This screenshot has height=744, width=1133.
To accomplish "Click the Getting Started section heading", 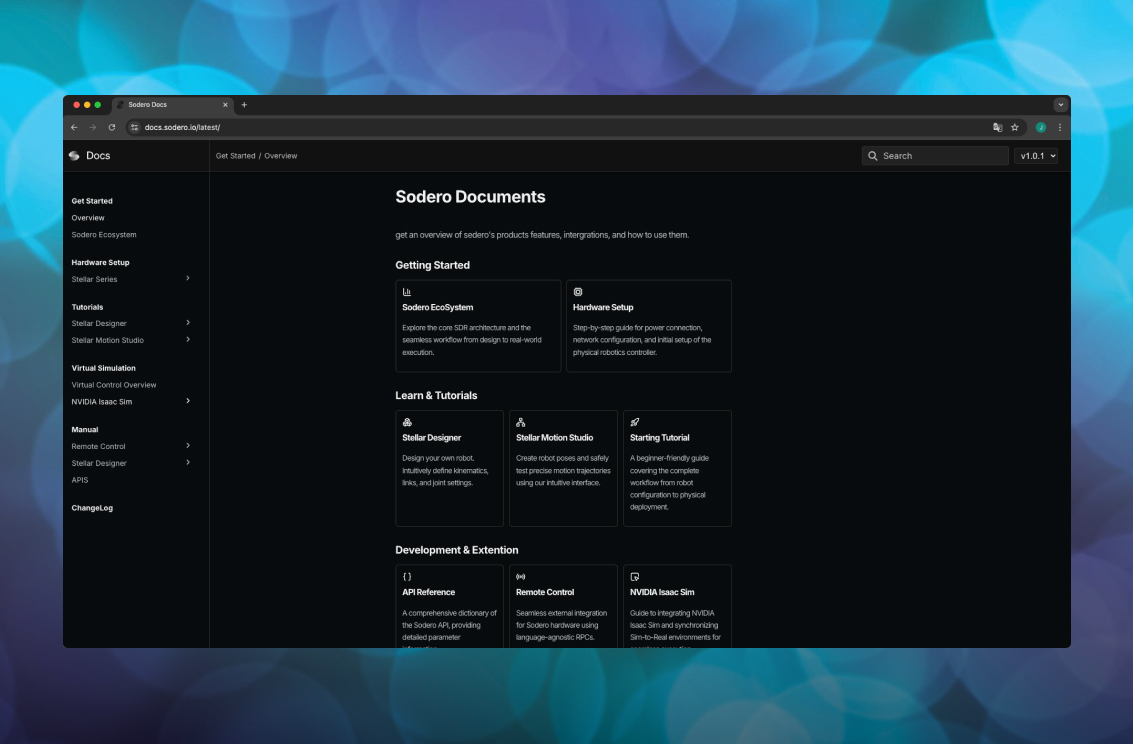I will [x=433, y=265].
